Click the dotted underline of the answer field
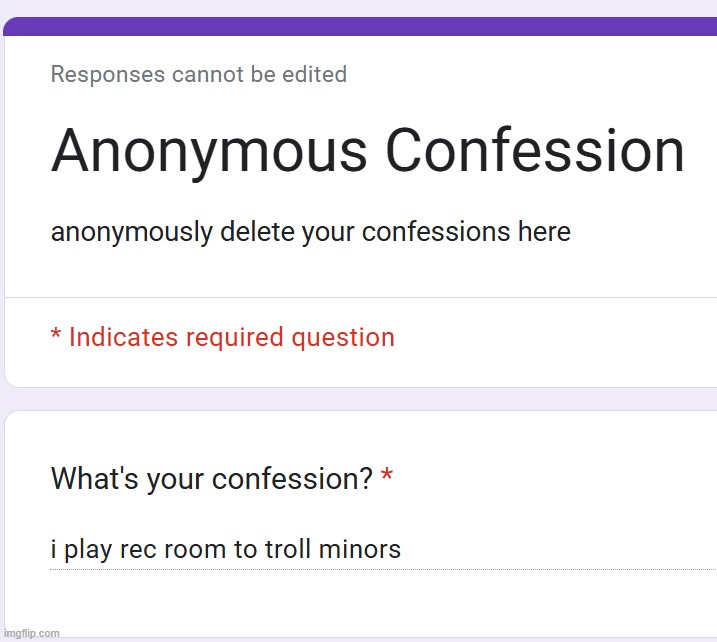This screenshot has height=642, width=717. tap(500, 570)
